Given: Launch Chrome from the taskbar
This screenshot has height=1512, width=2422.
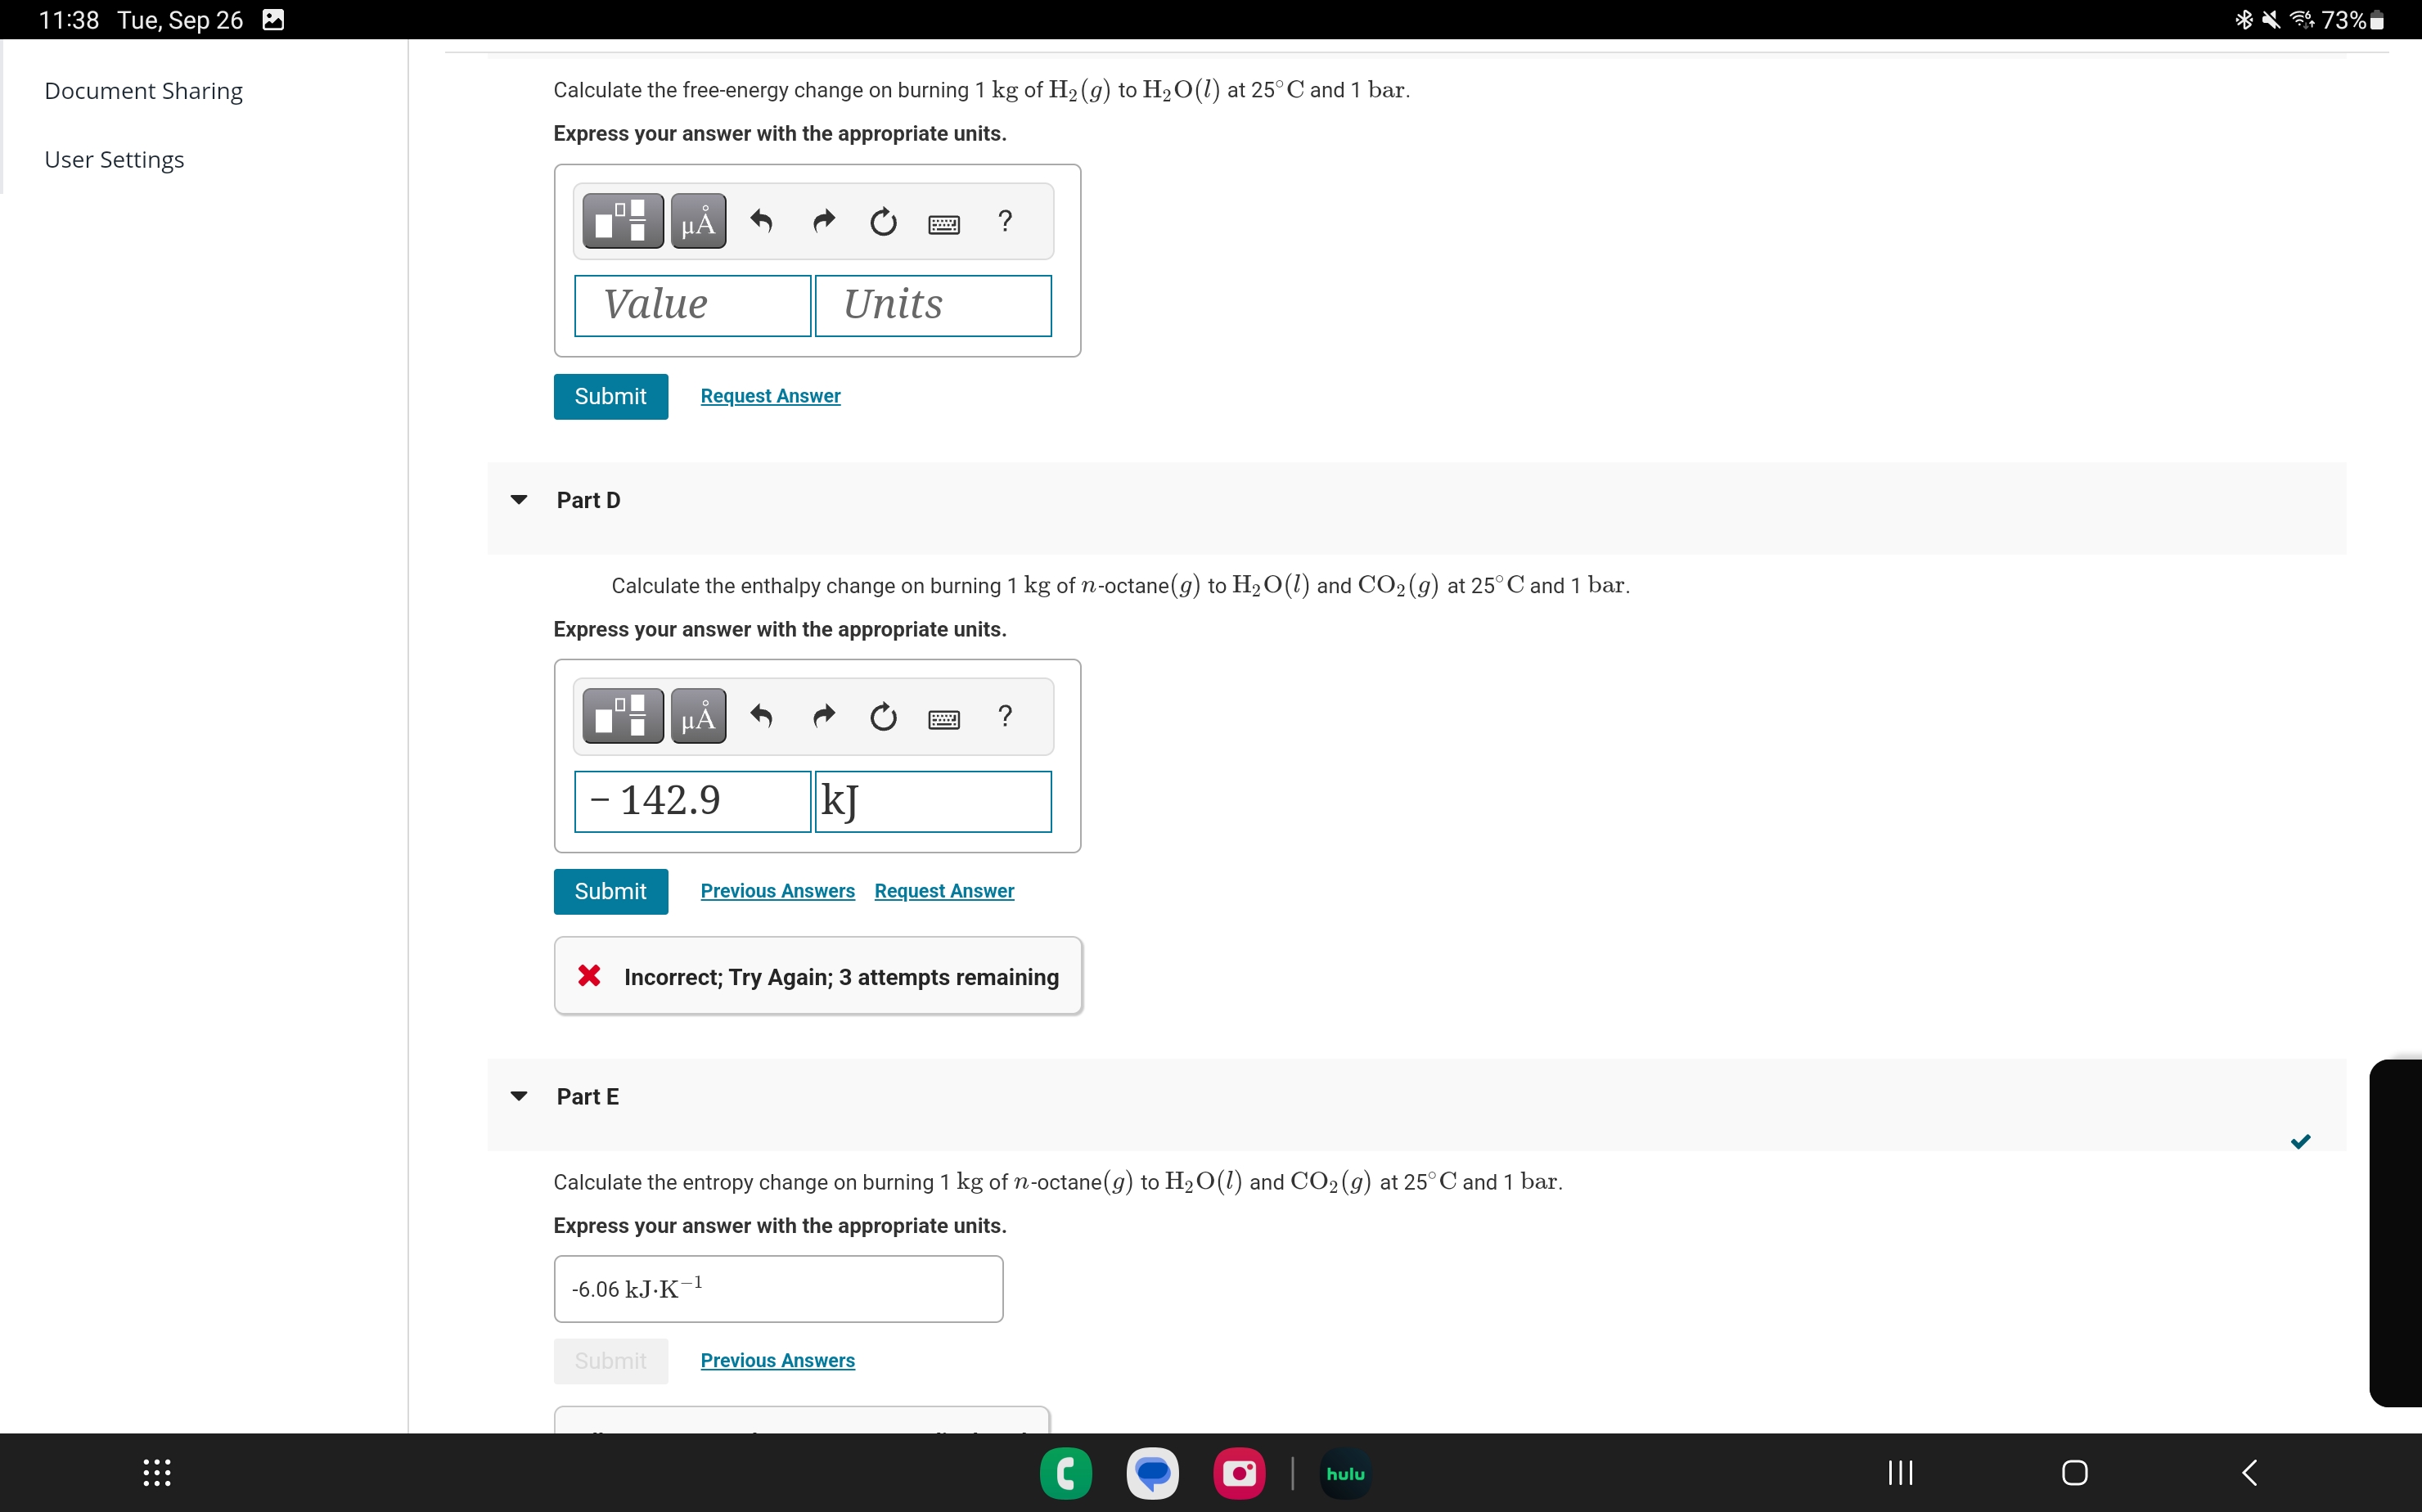Looking at the screenshot, I should 1065,1473.
